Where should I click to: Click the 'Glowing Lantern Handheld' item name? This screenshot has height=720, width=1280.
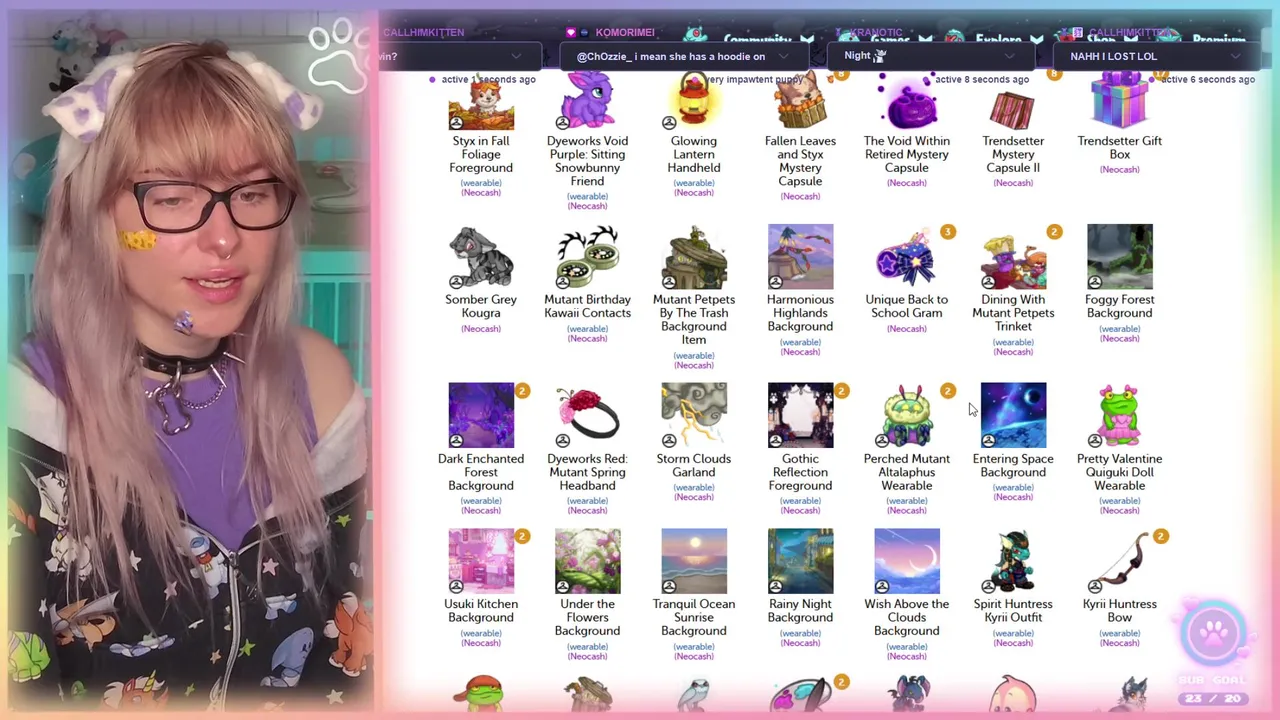pyautogui.click(x=694, y=154)
